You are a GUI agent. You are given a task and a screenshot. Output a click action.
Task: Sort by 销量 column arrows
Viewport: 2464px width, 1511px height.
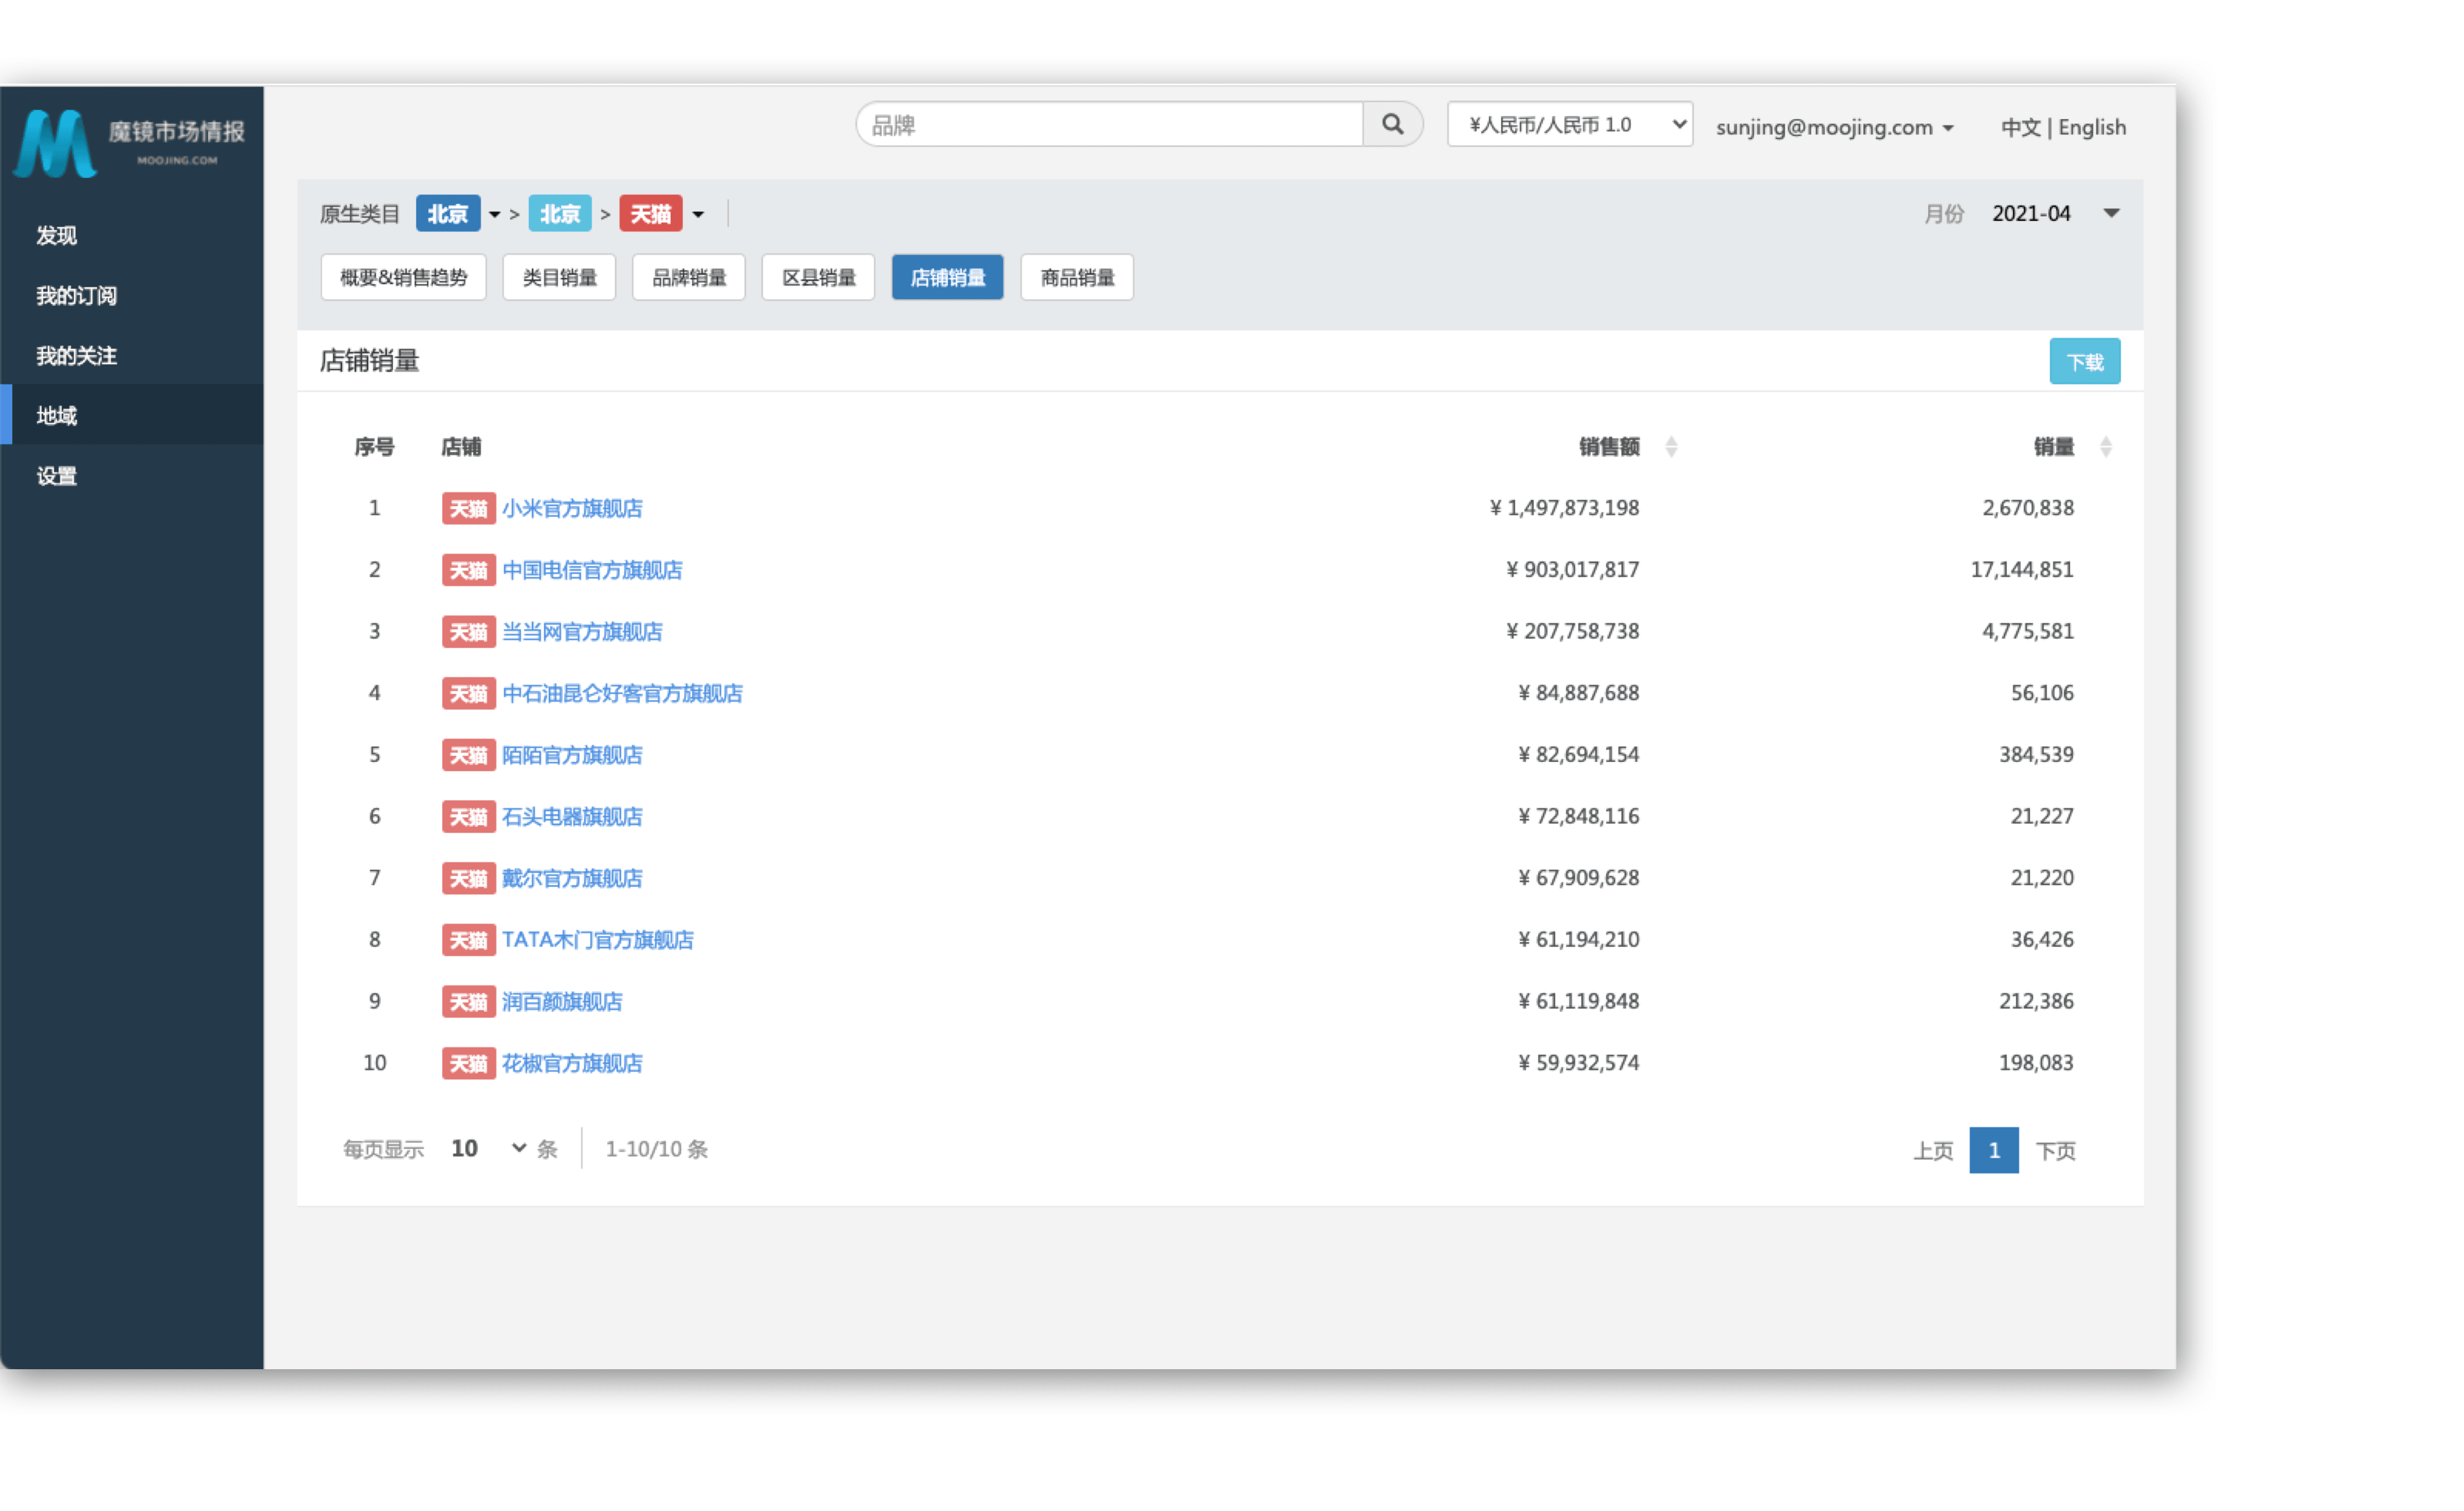click(x=2105, y=447)
